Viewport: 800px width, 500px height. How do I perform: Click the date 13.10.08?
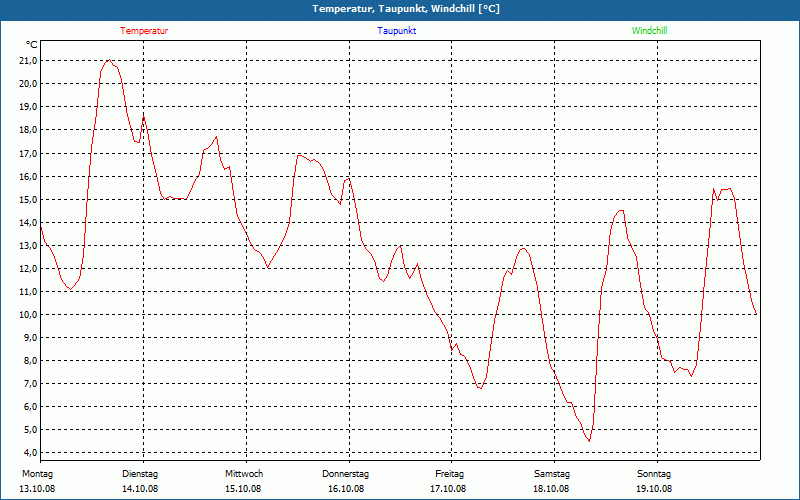coord(37,489)
